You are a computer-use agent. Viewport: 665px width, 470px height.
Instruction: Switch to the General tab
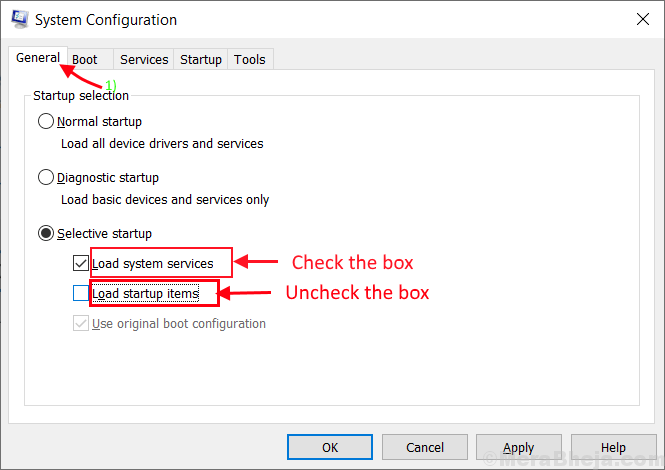(38, 58)
